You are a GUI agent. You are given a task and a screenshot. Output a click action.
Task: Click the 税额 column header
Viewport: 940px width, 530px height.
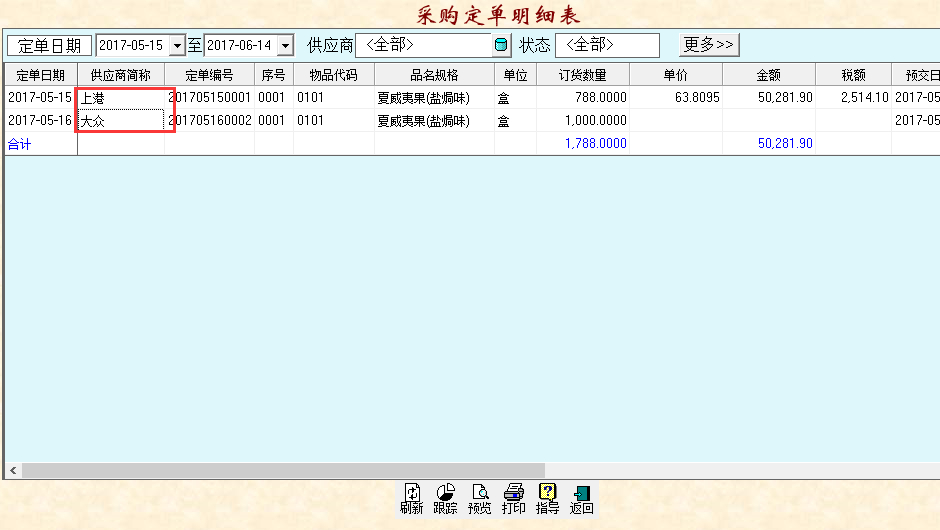(854, 75)
